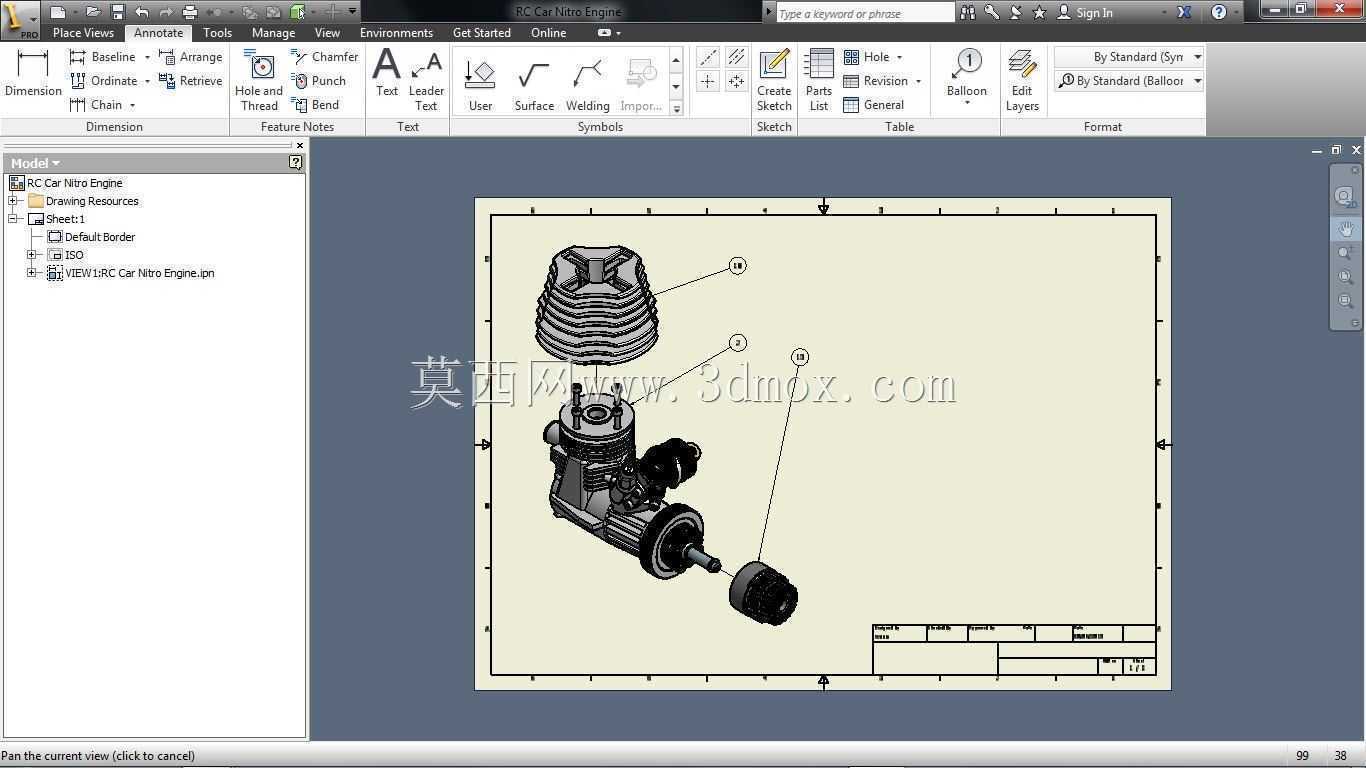Expand the Drawing Resources folder

coord(13,201)
